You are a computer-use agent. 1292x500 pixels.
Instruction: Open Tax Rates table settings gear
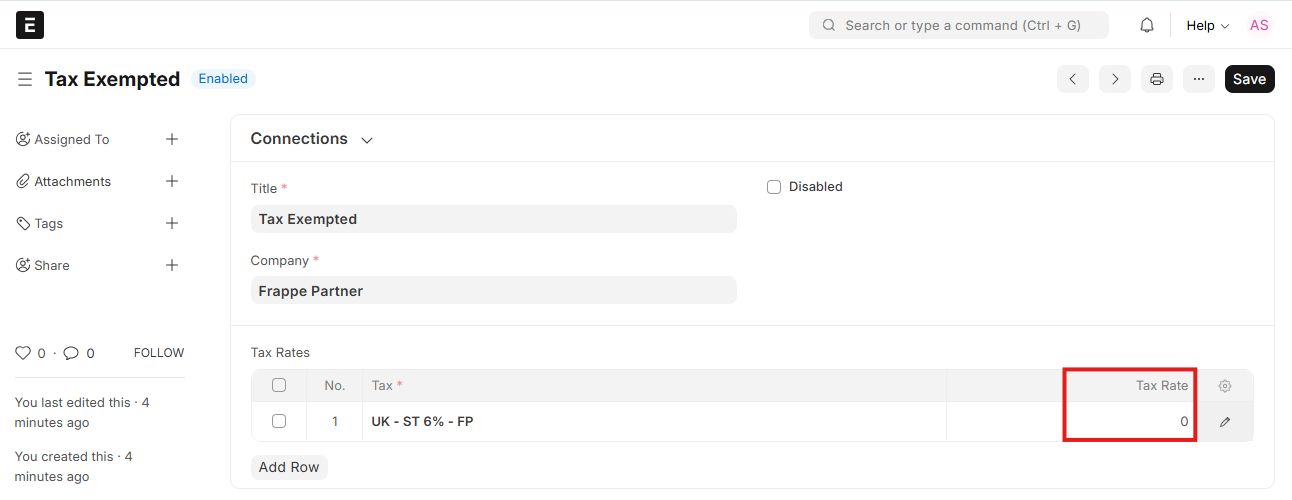[1225, 386]
